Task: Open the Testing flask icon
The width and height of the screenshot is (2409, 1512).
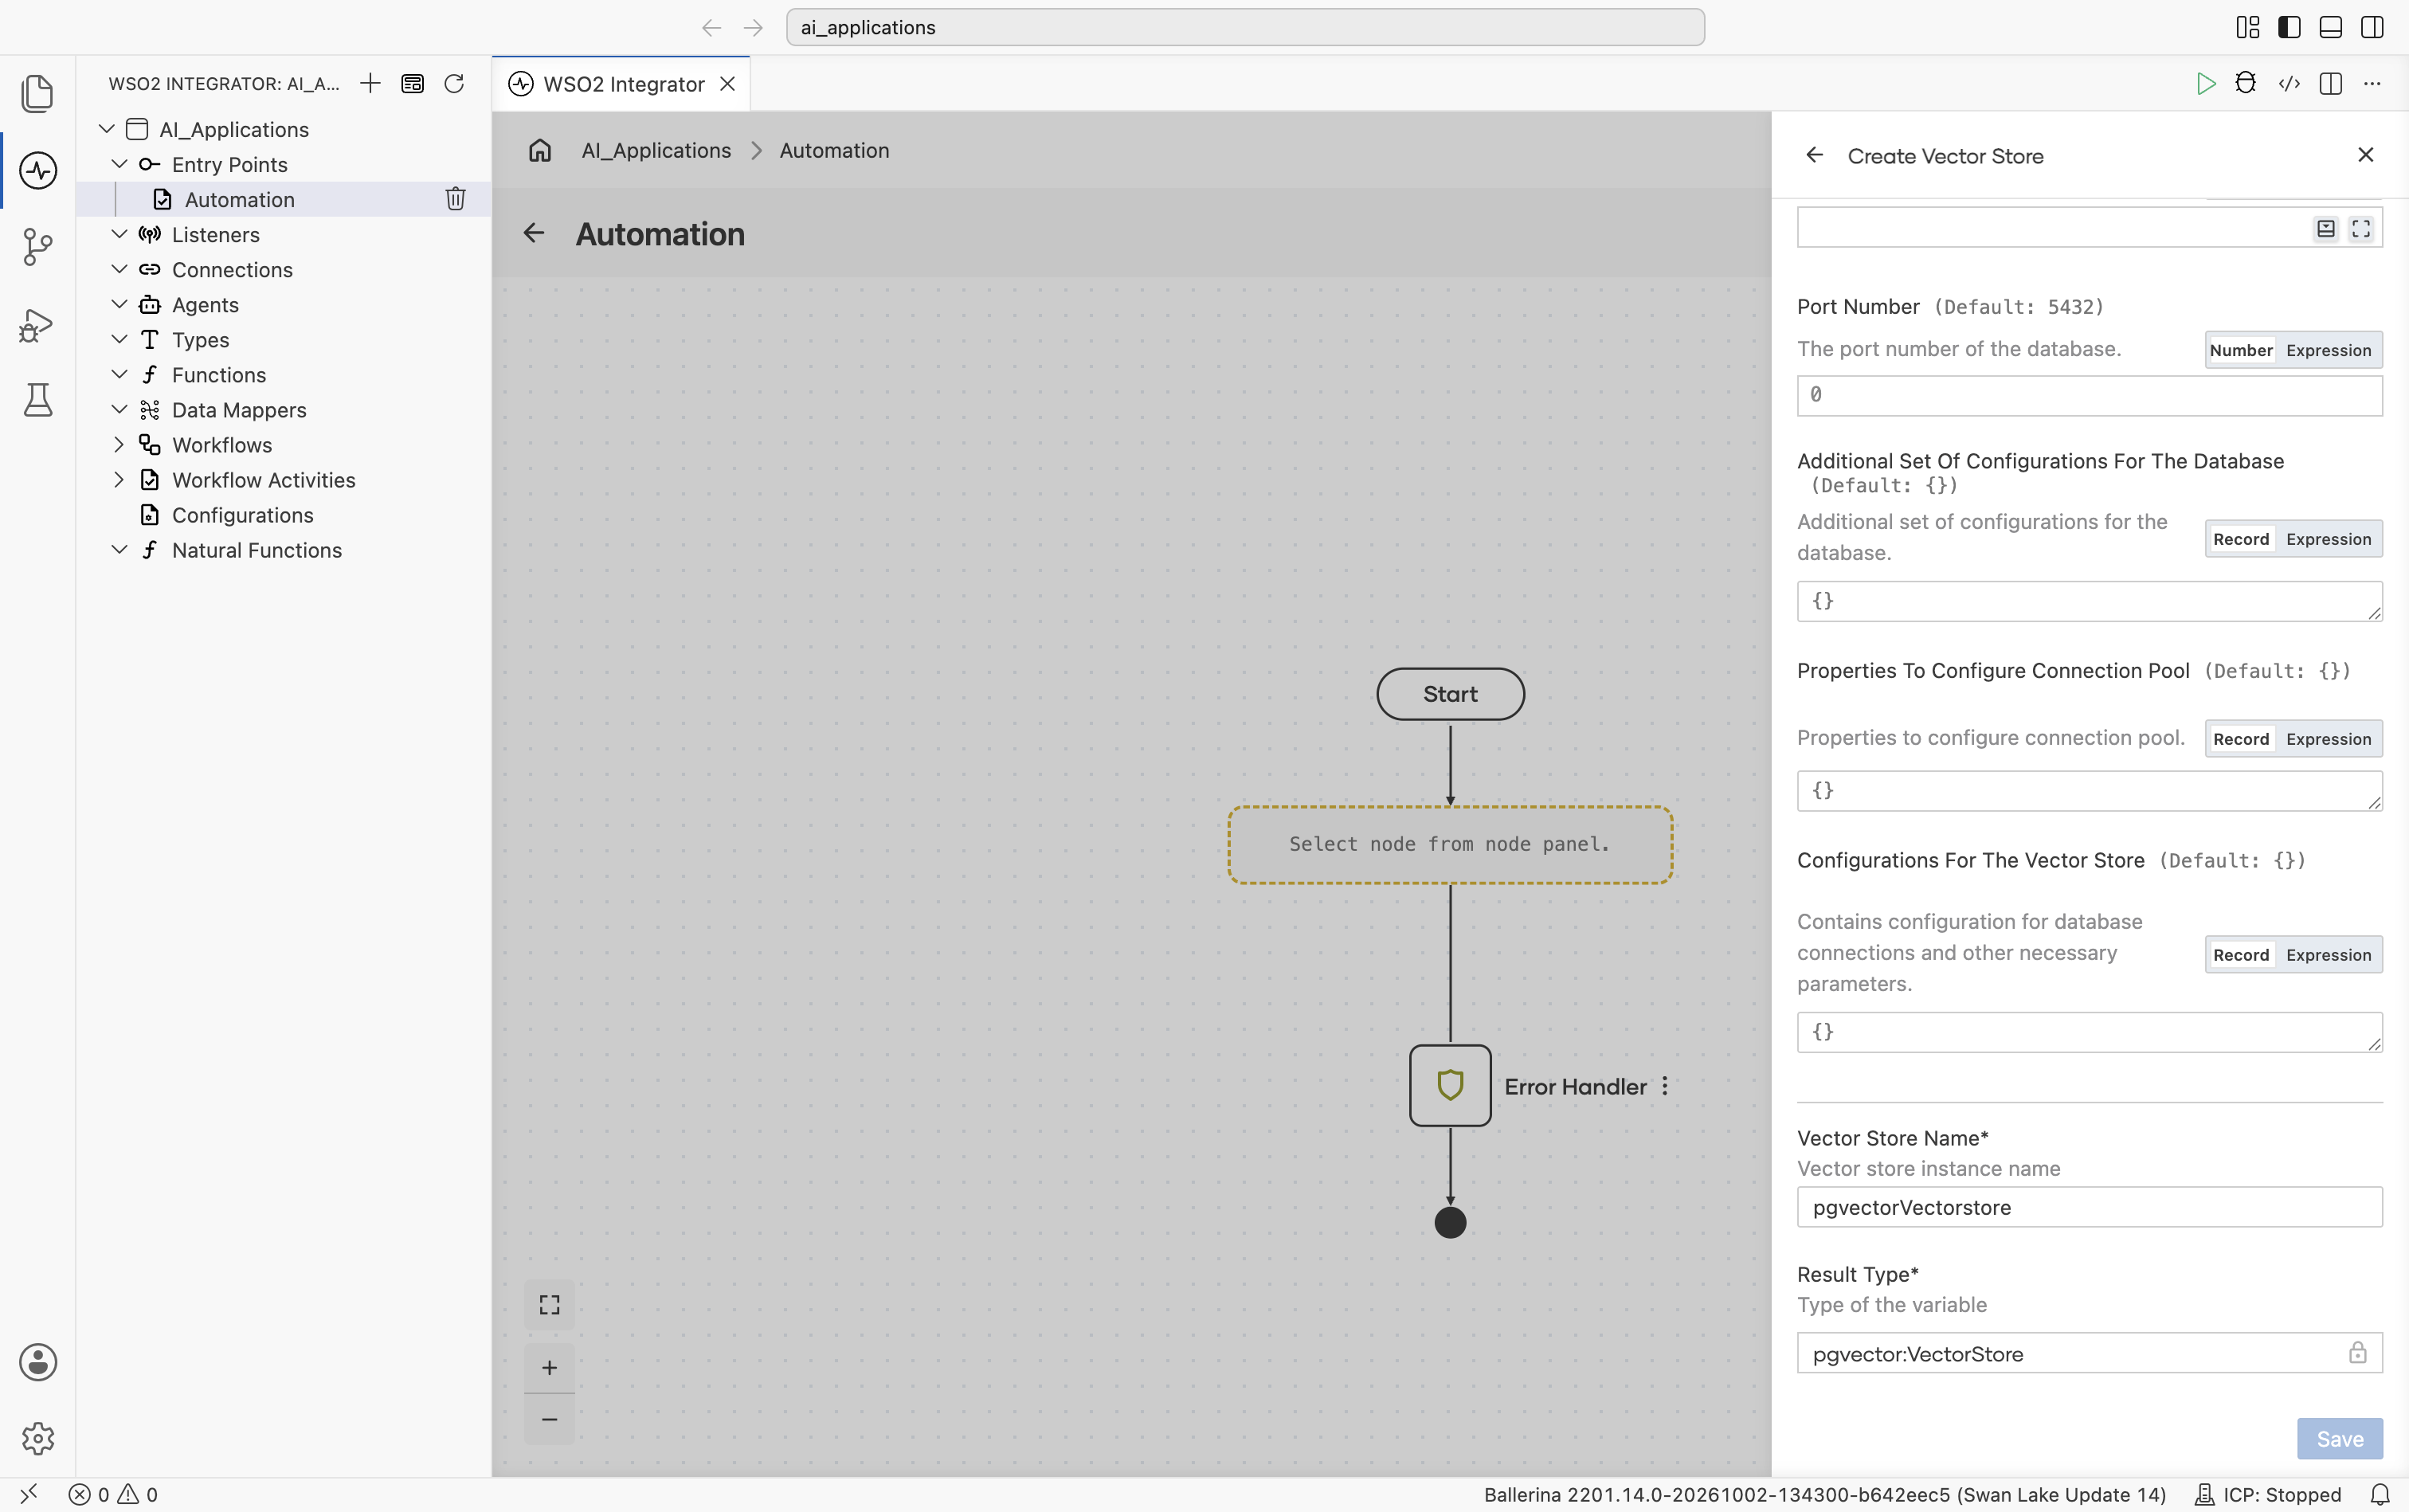Action: point(38,400)
